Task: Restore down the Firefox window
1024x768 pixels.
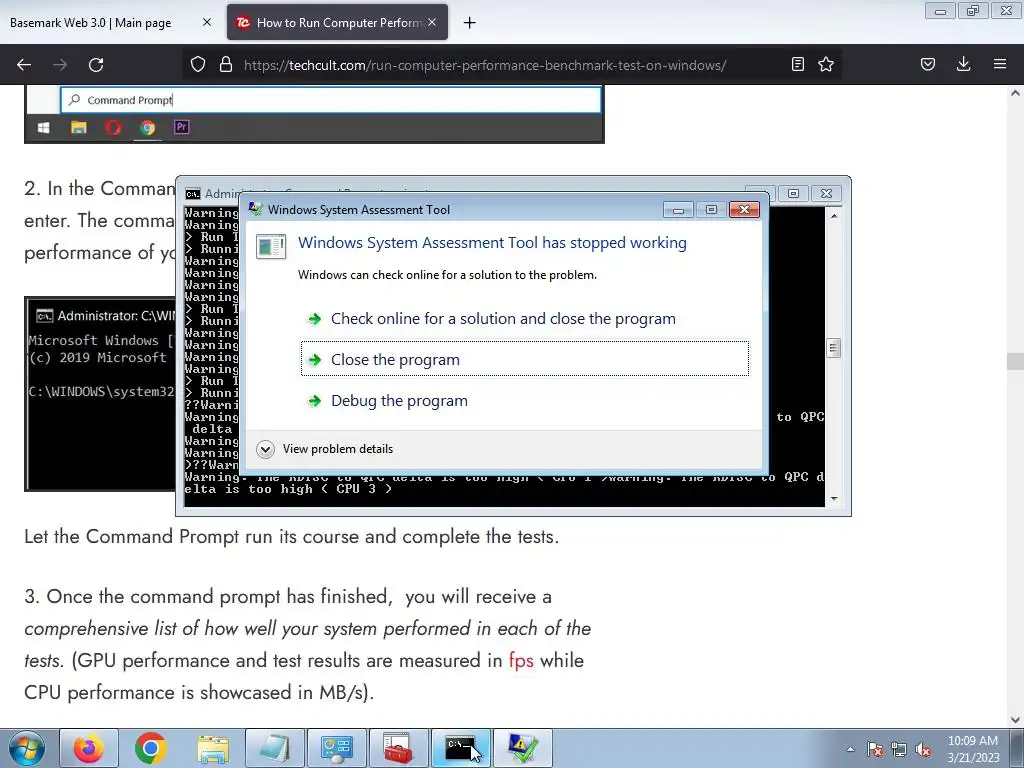Action: pos(973,10)
